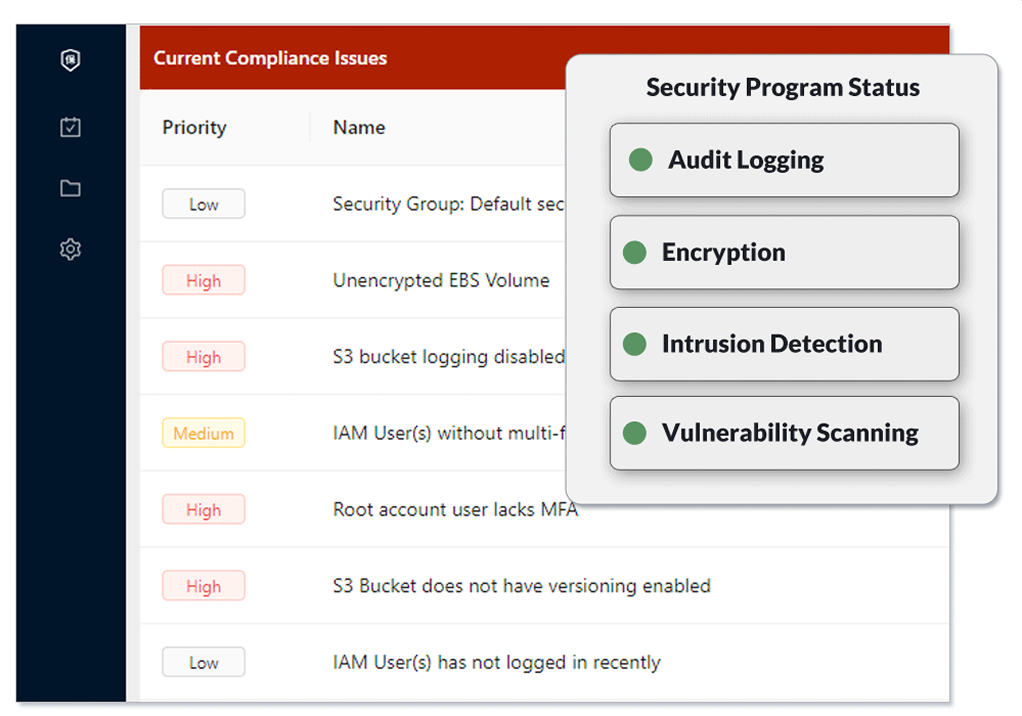Click the shield logo icon in sidebar
This screenshot has width=1022, height=716.
coord(70,60)
